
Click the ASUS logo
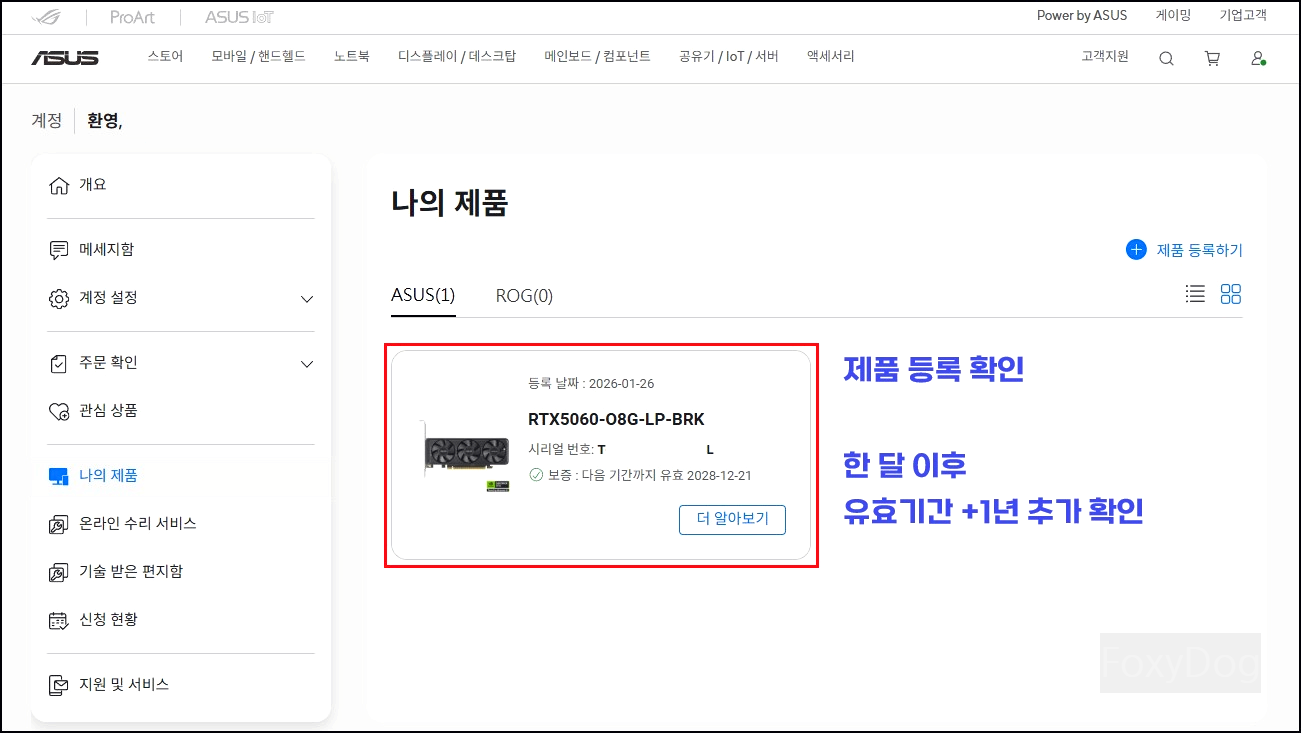(x=65, y=58)
